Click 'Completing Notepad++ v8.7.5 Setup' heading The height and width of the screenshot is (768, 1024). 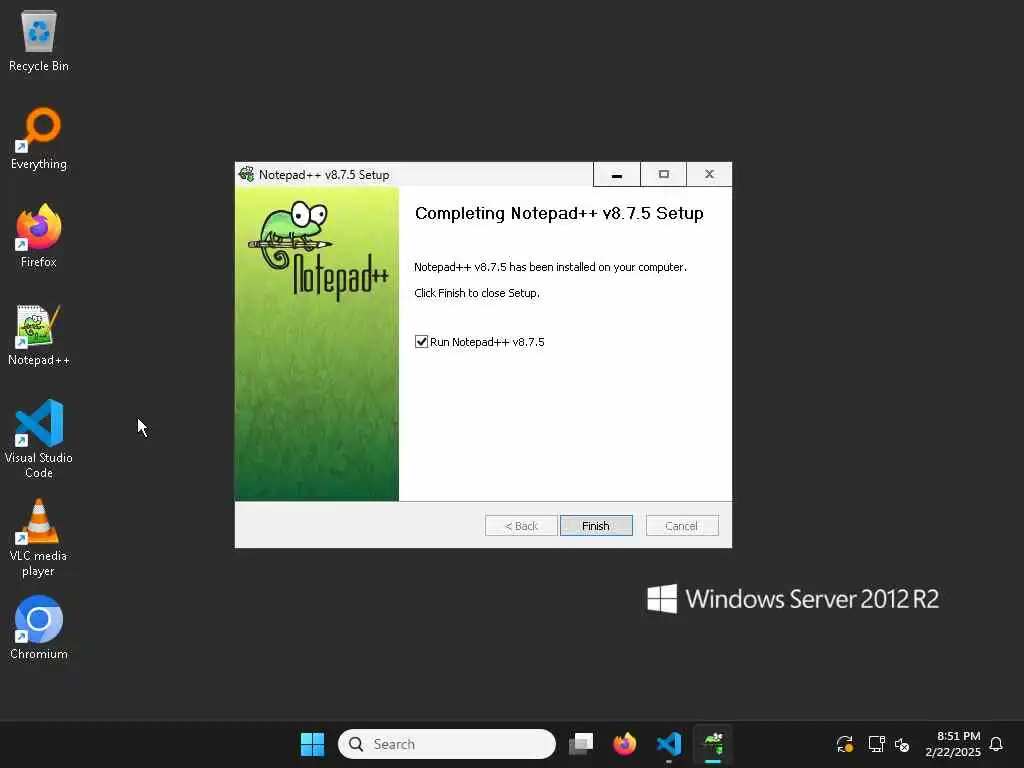pyautogui.click(x=559, y=214)
